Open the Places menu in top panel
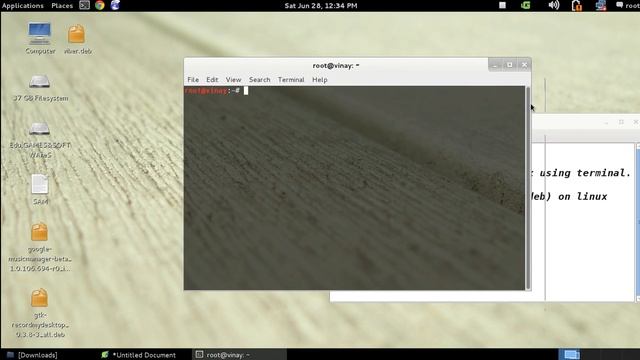Image resolution: width=640 pixels, height=360 pixels. point(62,5)
